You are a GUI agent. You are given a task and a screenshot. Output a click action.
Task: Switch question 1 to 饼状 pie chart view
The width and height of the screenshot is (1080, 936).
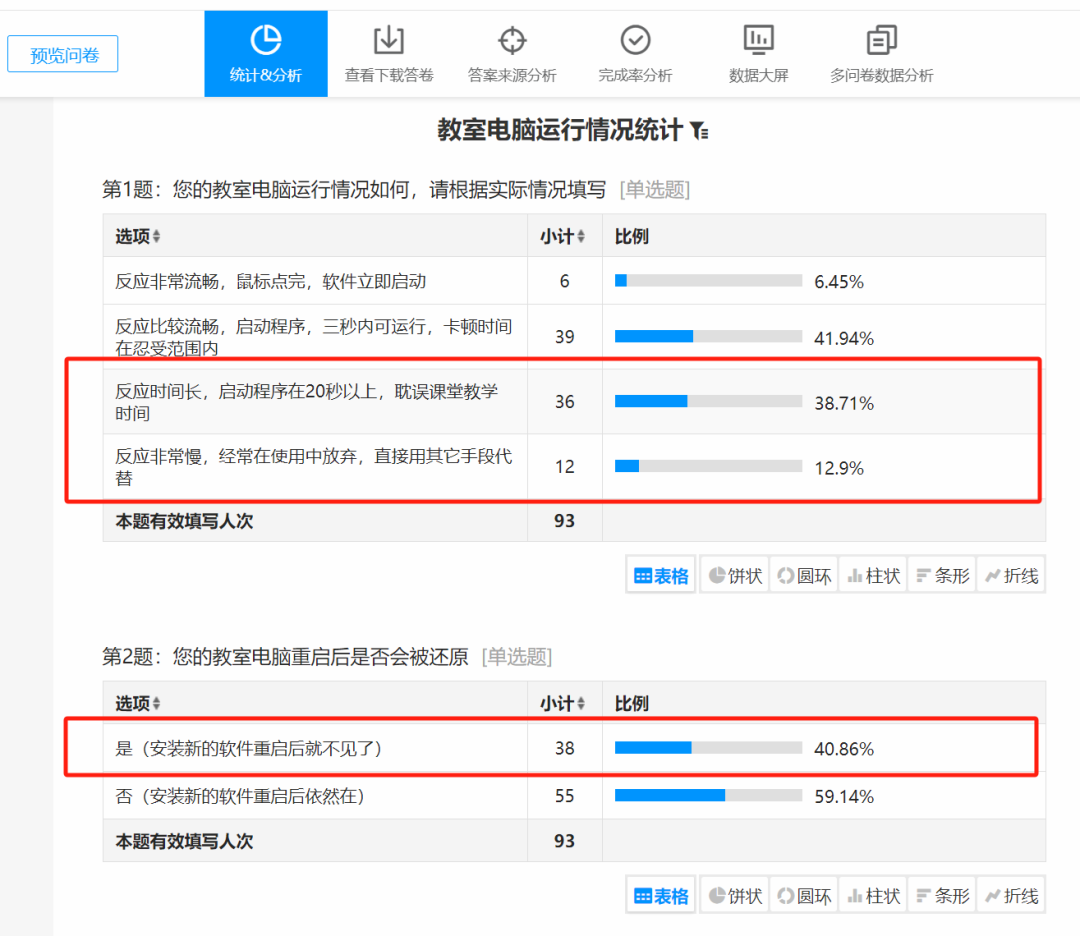tap(734, 574)
